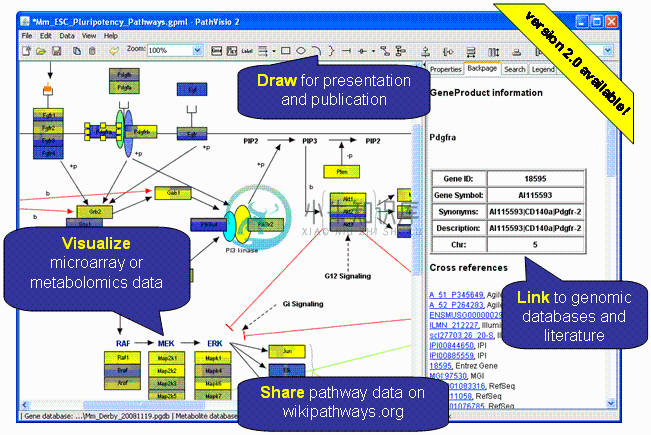651x435 pixels.
Task: Select the brace shape tool
Action: (331, 50)
